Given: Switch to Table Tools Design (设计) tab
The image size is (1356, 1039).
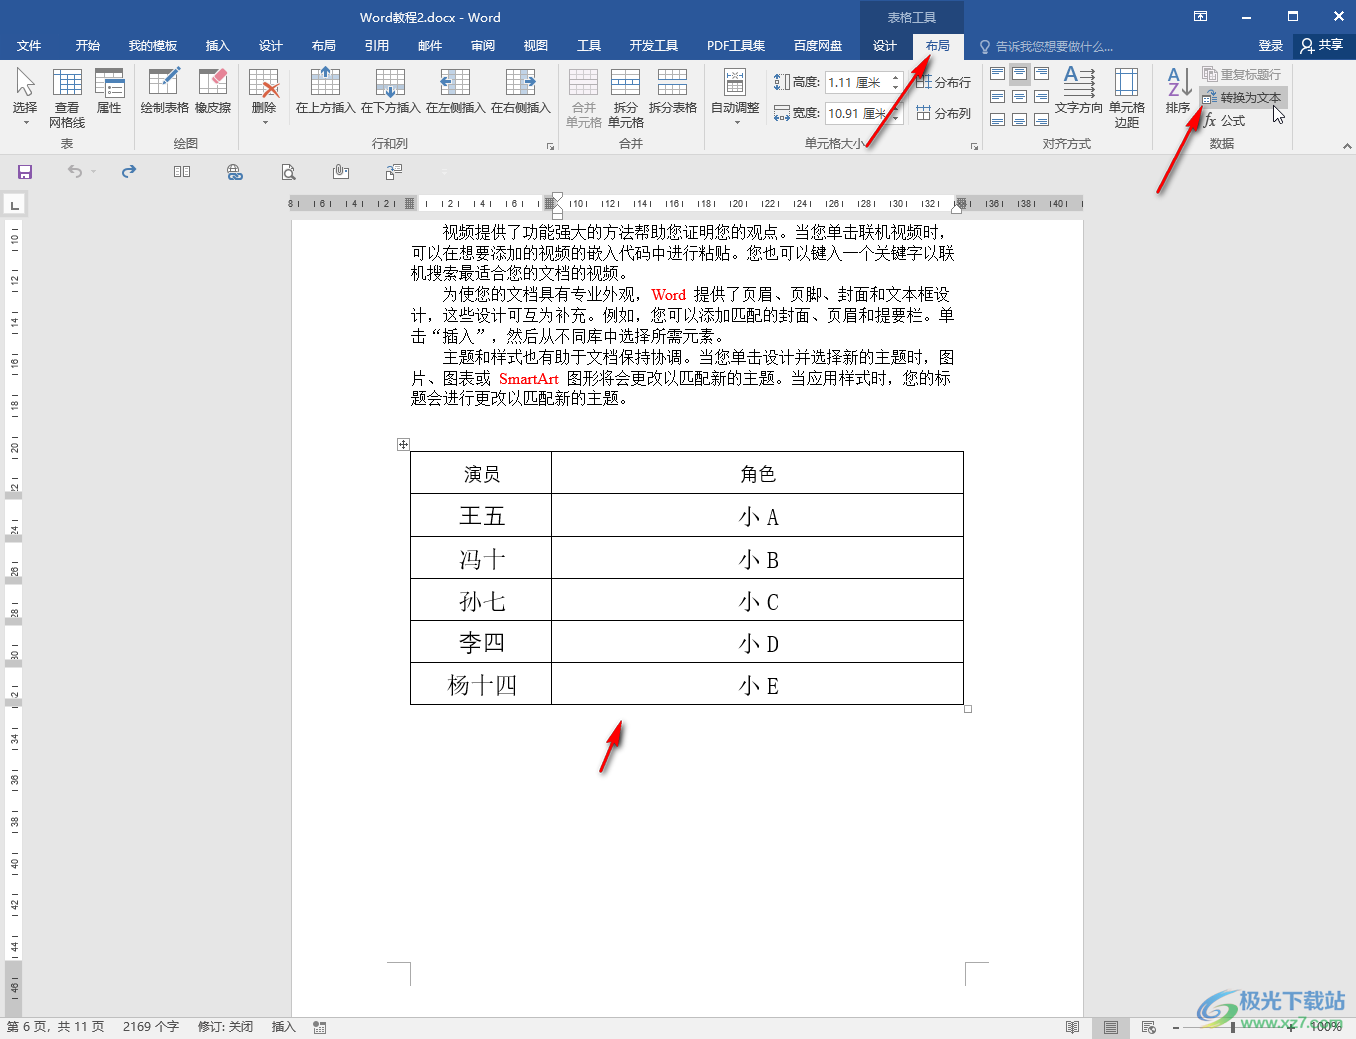Looking at the screenshot, I should coord(885,46).
